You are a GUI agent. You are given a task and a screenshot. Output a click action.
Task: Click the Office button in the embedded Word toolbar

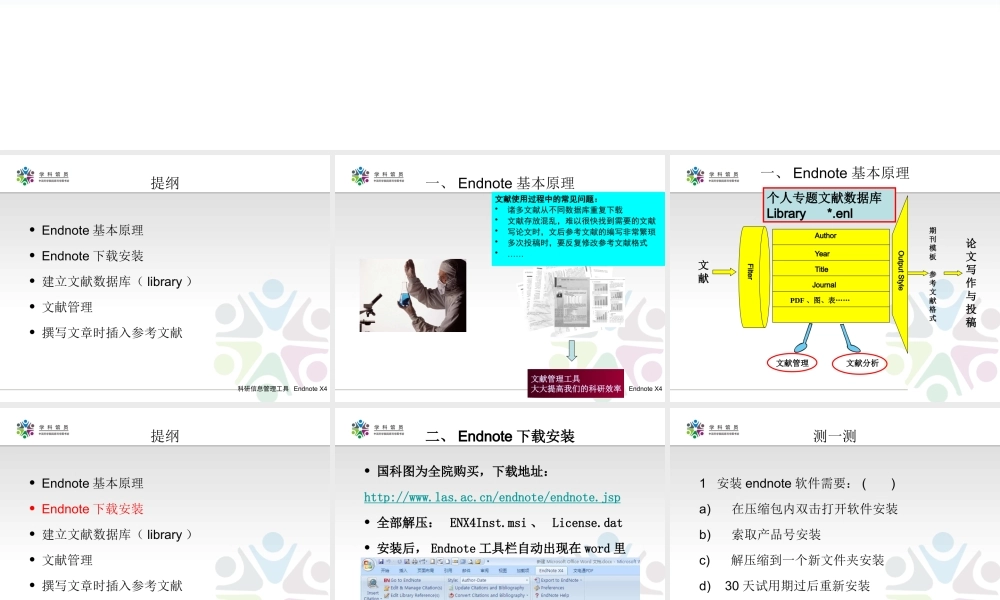[366, 562]
